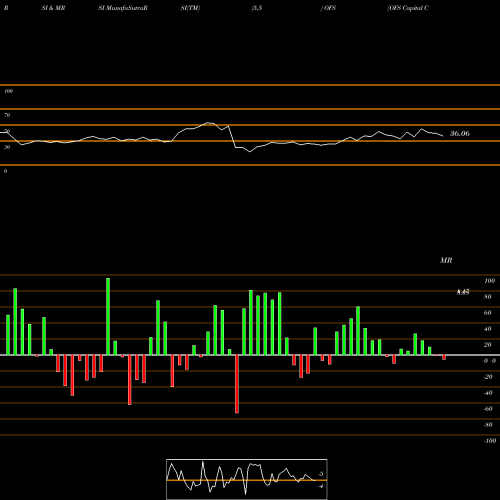Click the "(OFS Capital C" company name
The width and height of the screenshot is (500, 500).
(x=408, y=8)
